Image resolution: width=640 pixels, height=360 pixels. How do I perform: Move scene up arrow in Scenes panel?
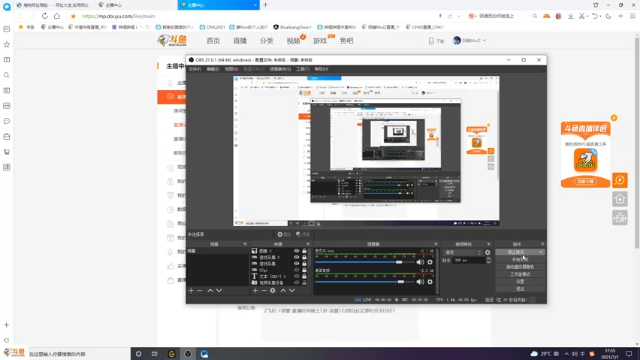[x=210, y=291]
